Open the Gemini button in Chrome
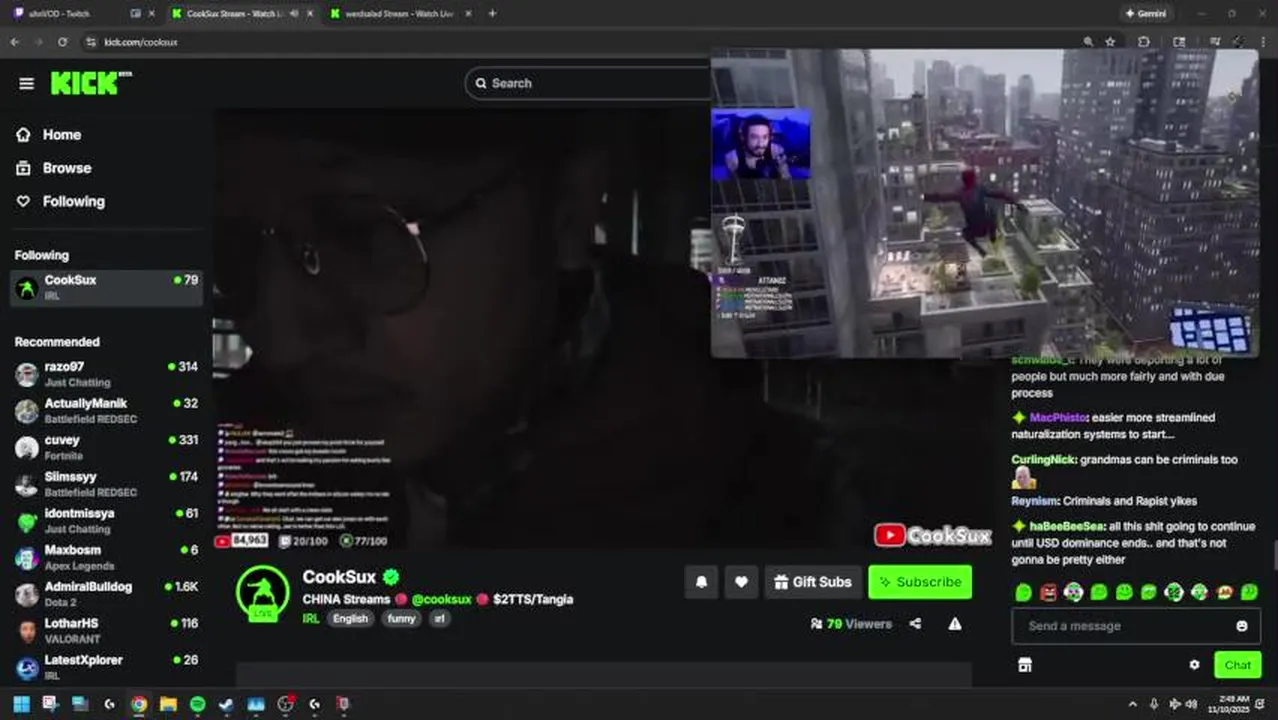Image resolution: width=1278 pixels, height=720 pixels. (x=1145, y=14)
